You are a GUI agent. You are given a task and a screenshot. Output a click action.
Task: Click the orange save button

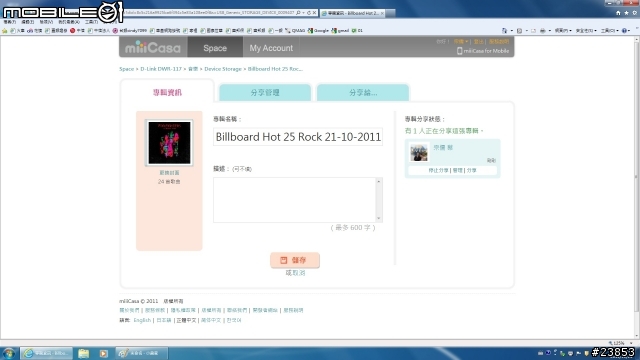(x=295, y=260)
